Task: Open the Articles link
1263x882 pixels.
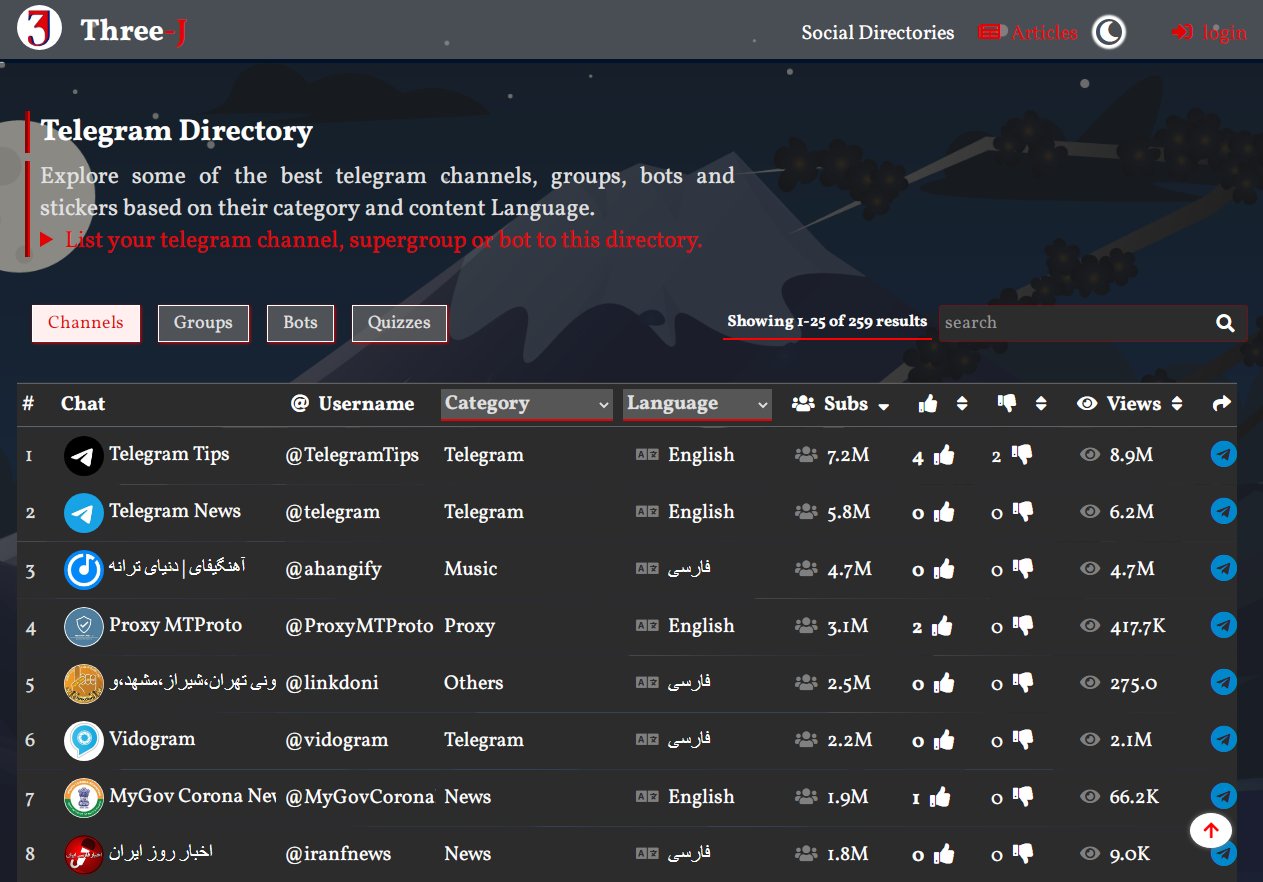Action: tap(1029, 33)
